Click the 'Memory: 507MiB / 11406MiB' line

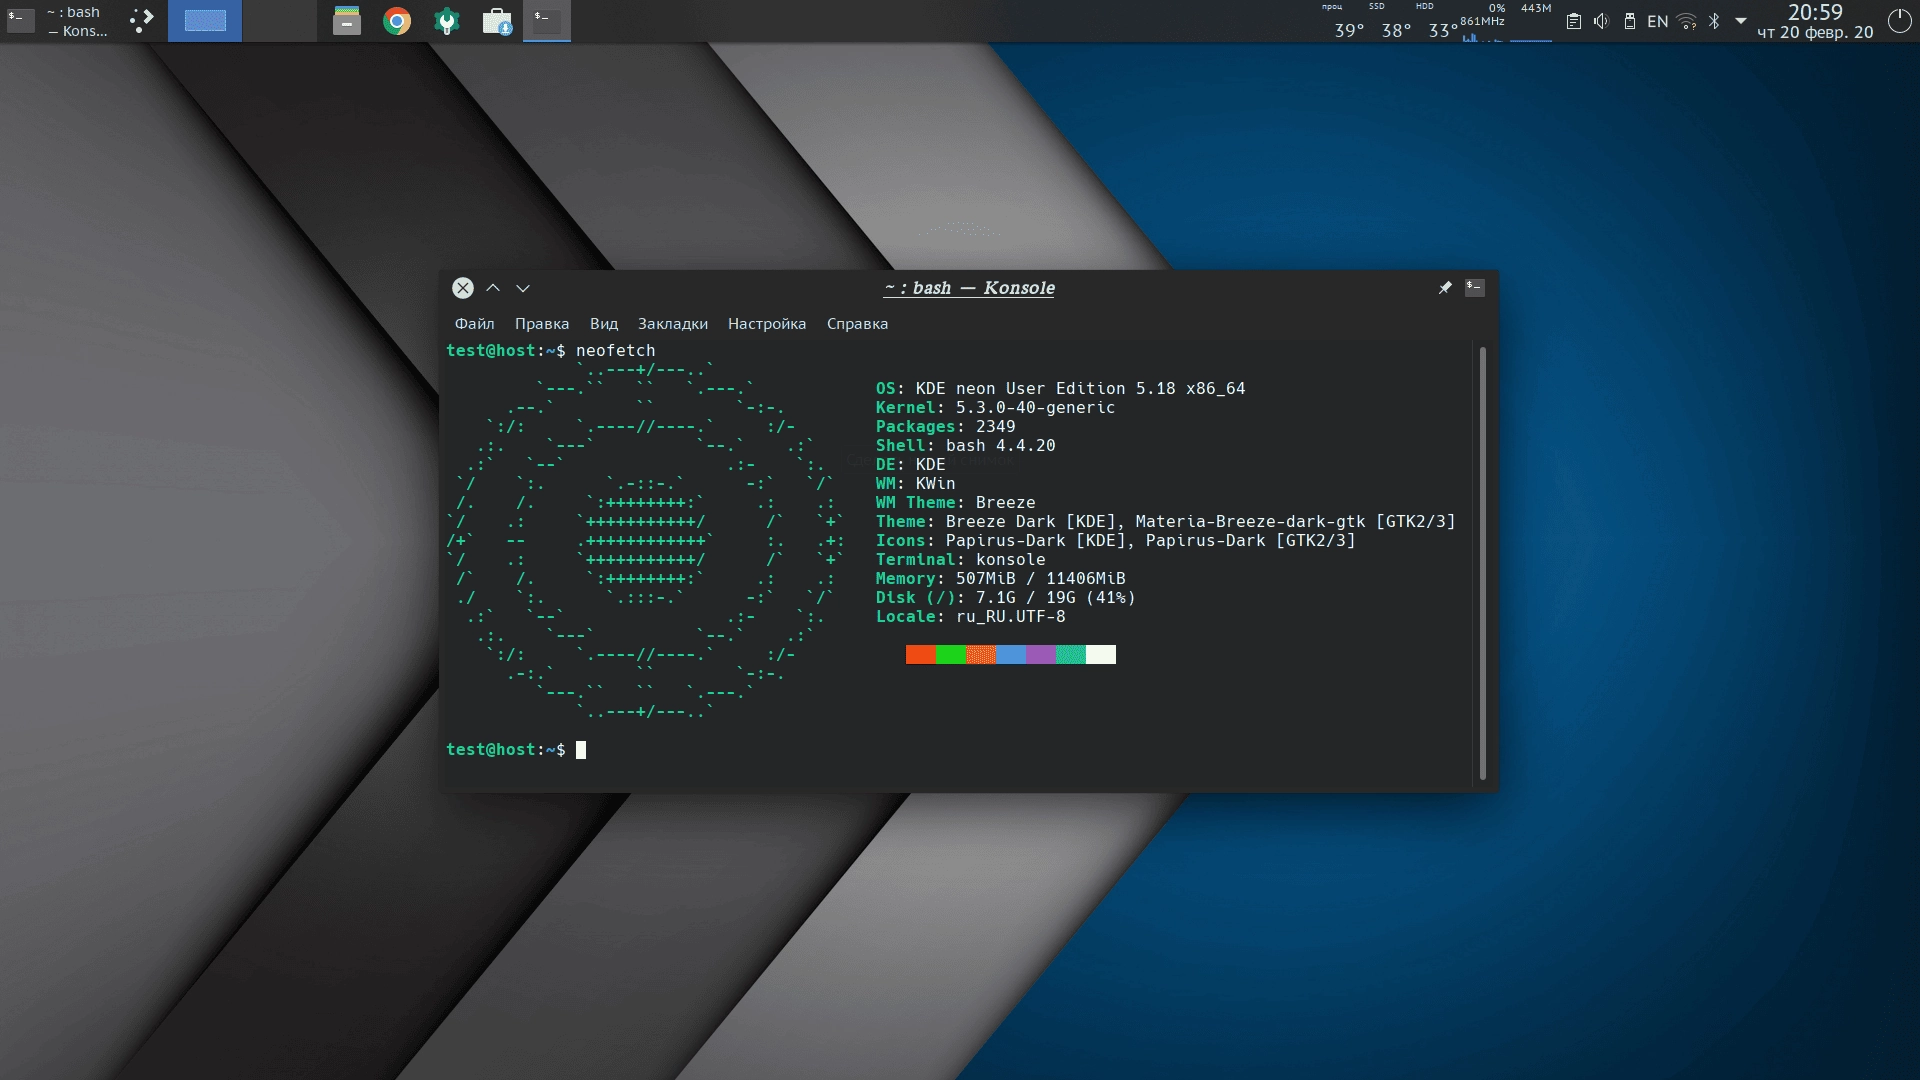(x=1001, y=579)
